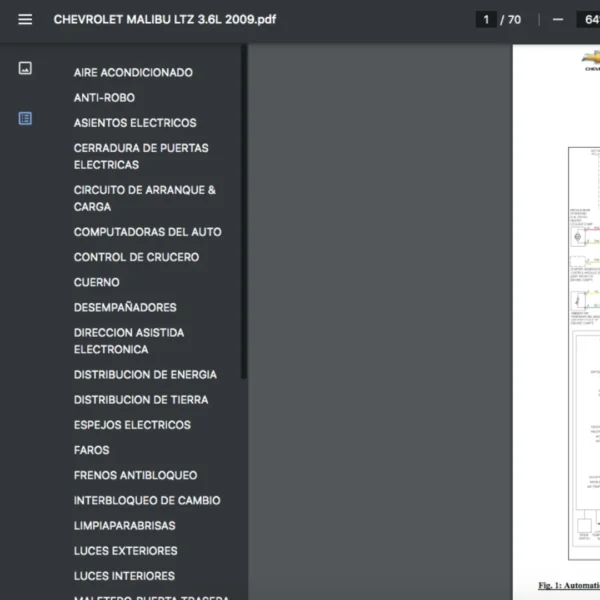The image size is (600, 600).
Task: Open the CUERNO bookmark
Action: pyautogui.click(x=96, y=282)
